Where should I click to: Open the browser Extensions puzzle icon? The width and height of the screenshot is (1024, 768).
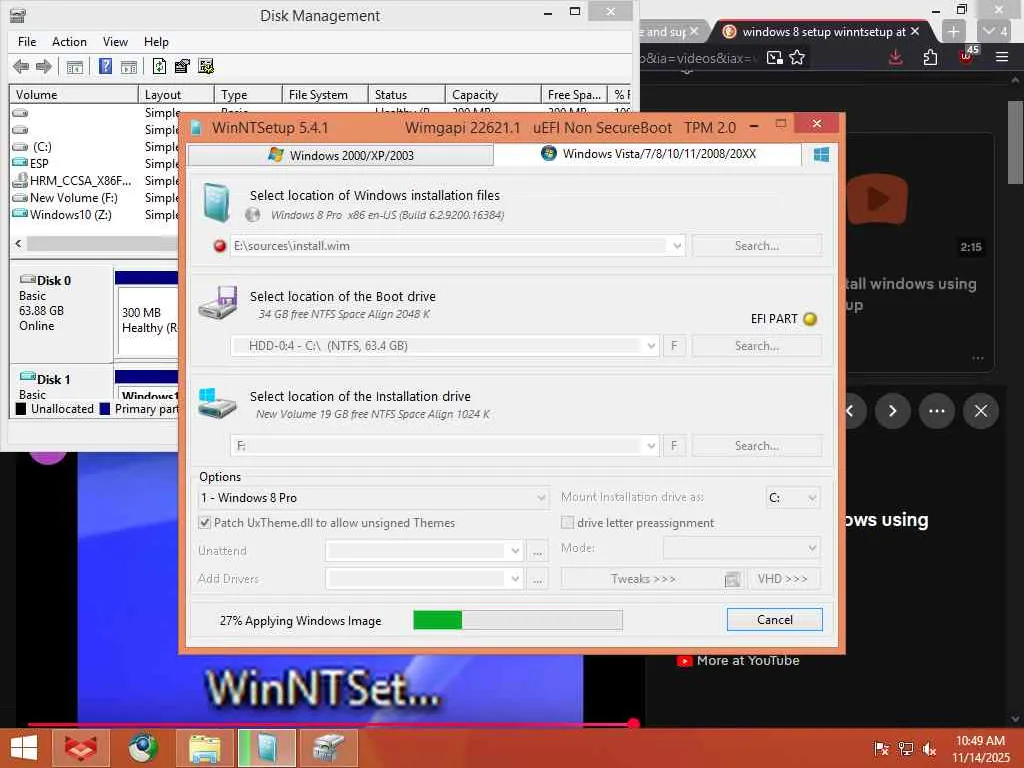(931, 57)
